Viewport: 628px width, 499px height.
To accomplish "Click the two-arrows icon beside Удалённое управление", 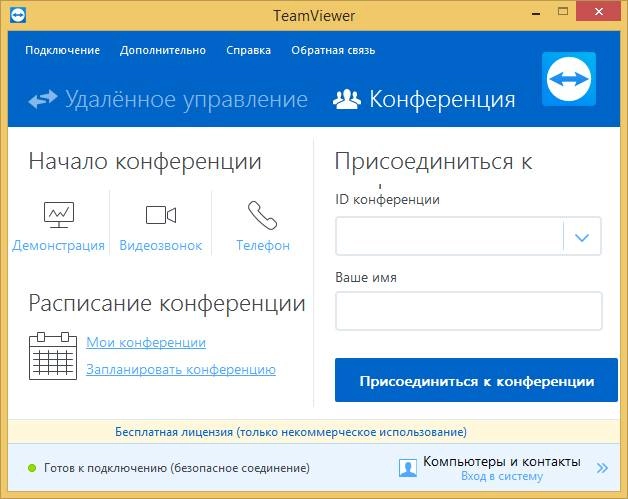I will pos(43,99).
